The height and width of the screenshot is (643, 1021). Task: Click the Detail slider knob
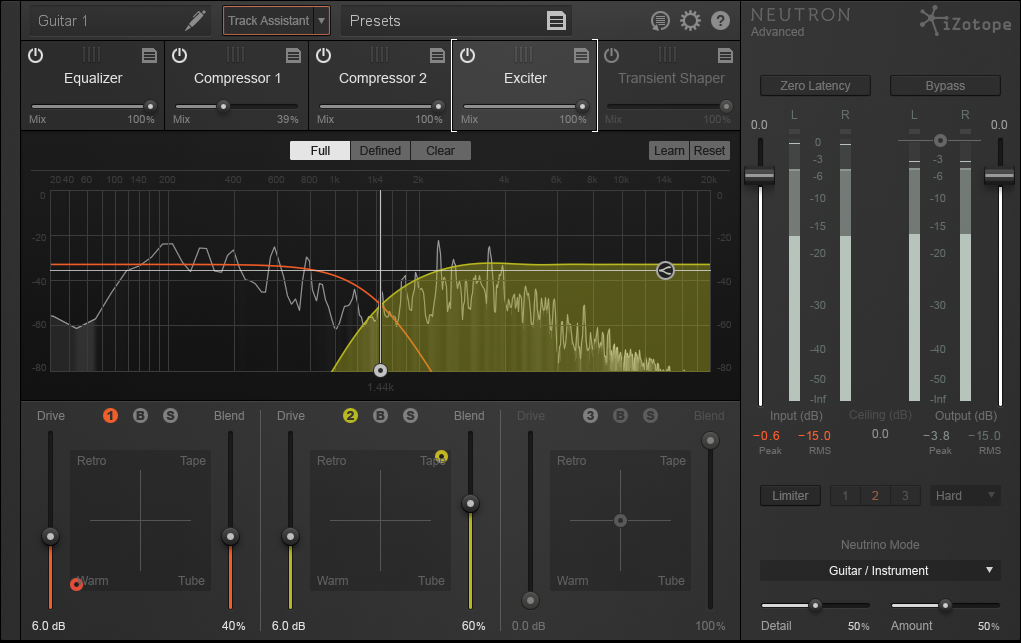coord(815,605)
